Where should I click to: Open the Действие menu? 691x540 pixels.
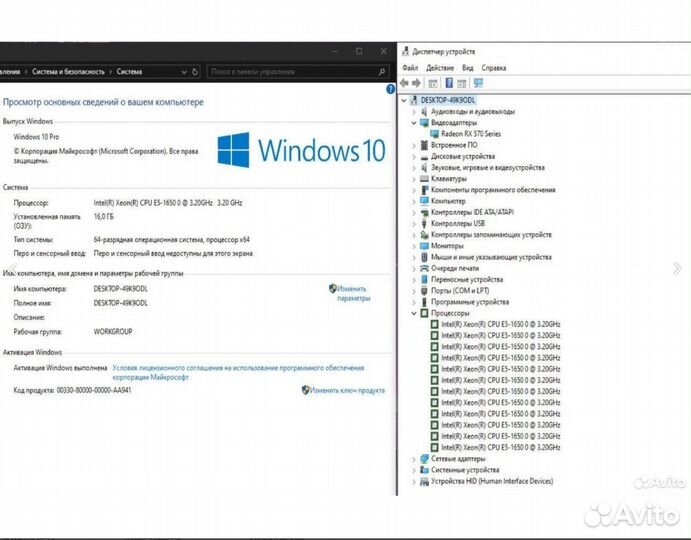click(440, 67)
